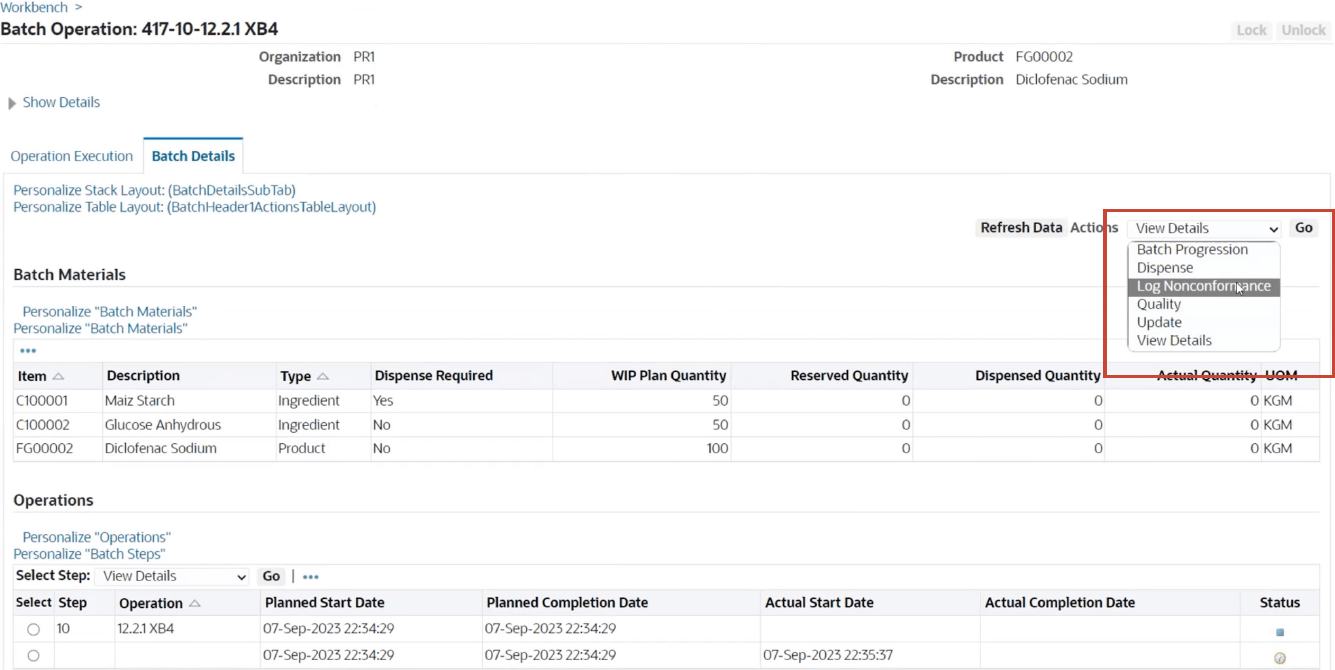The height and width of the screenshot is (670, 1335).
Task: Select the radio button in the second operations row
Action: 34,656
